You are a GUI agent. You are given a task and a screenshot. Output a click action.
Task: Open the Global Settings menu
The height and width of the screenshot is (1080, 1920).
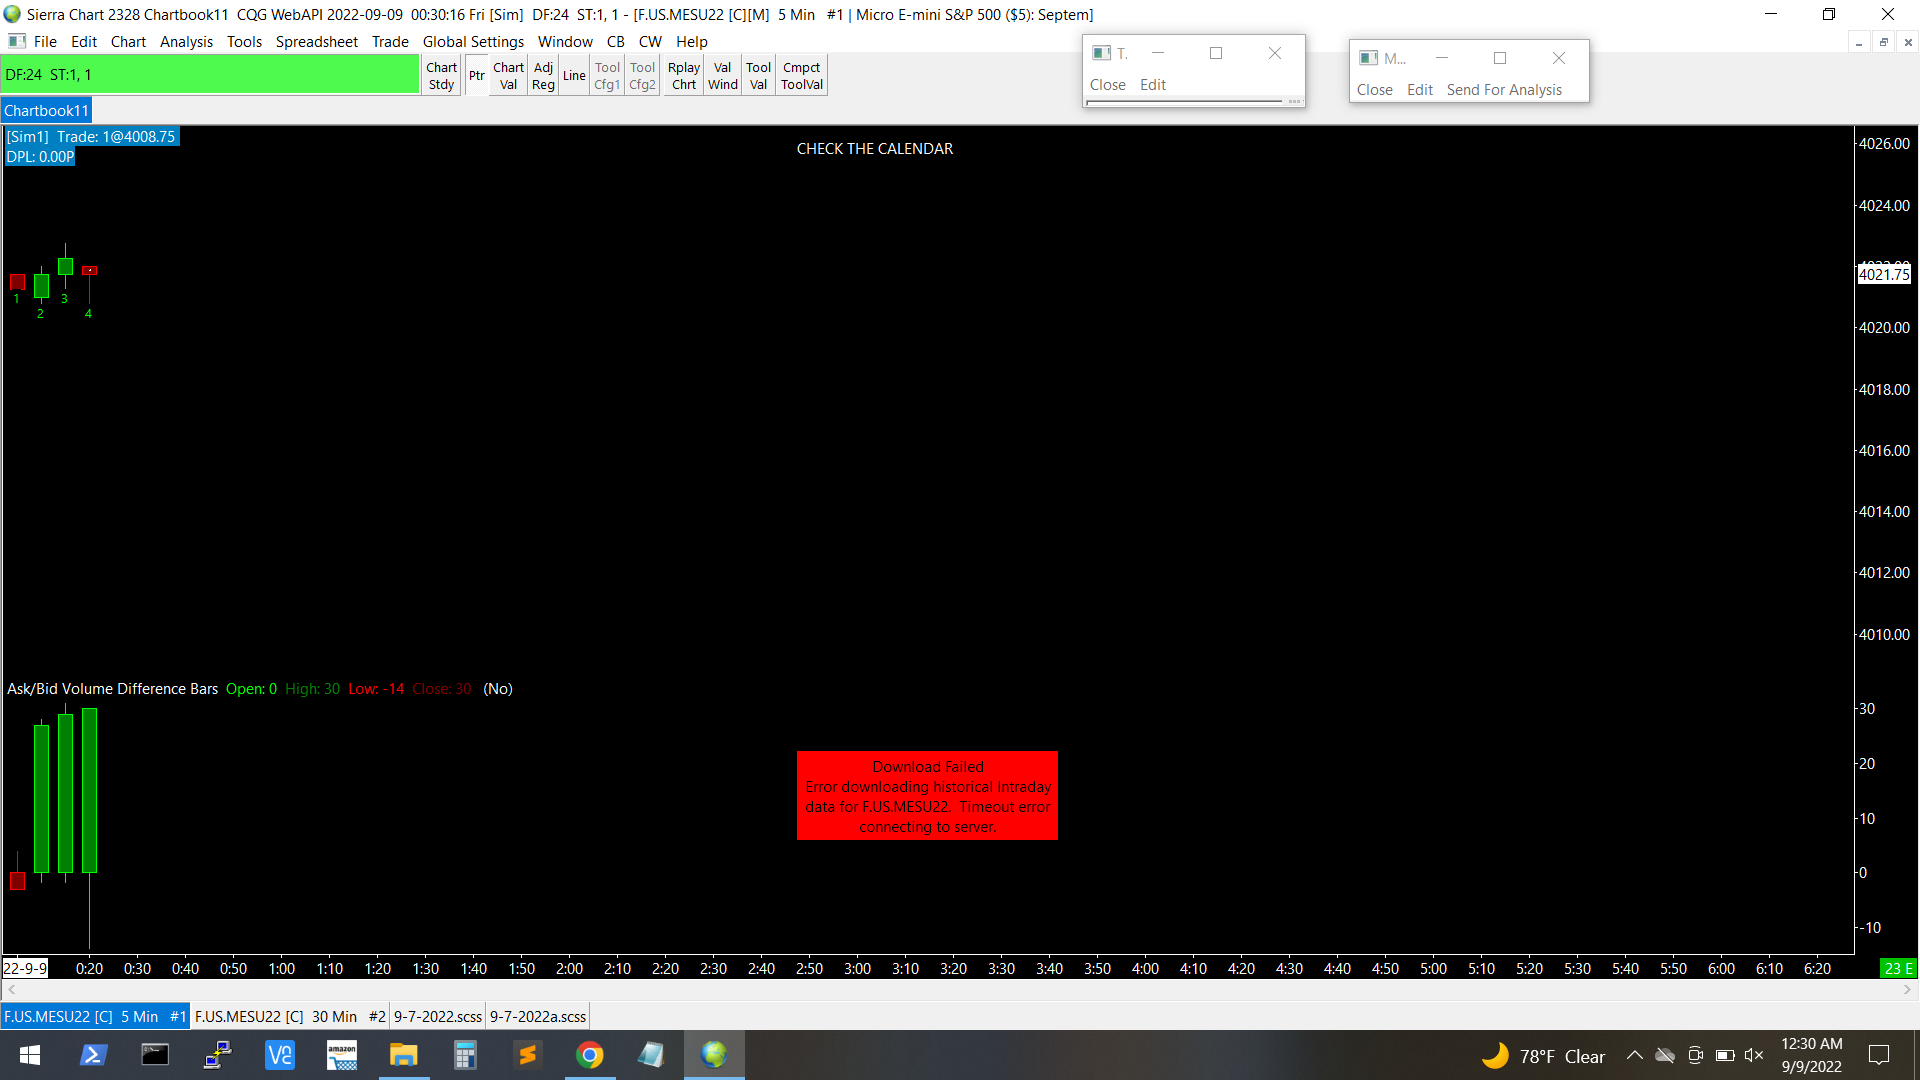click(x=473, y=42)
